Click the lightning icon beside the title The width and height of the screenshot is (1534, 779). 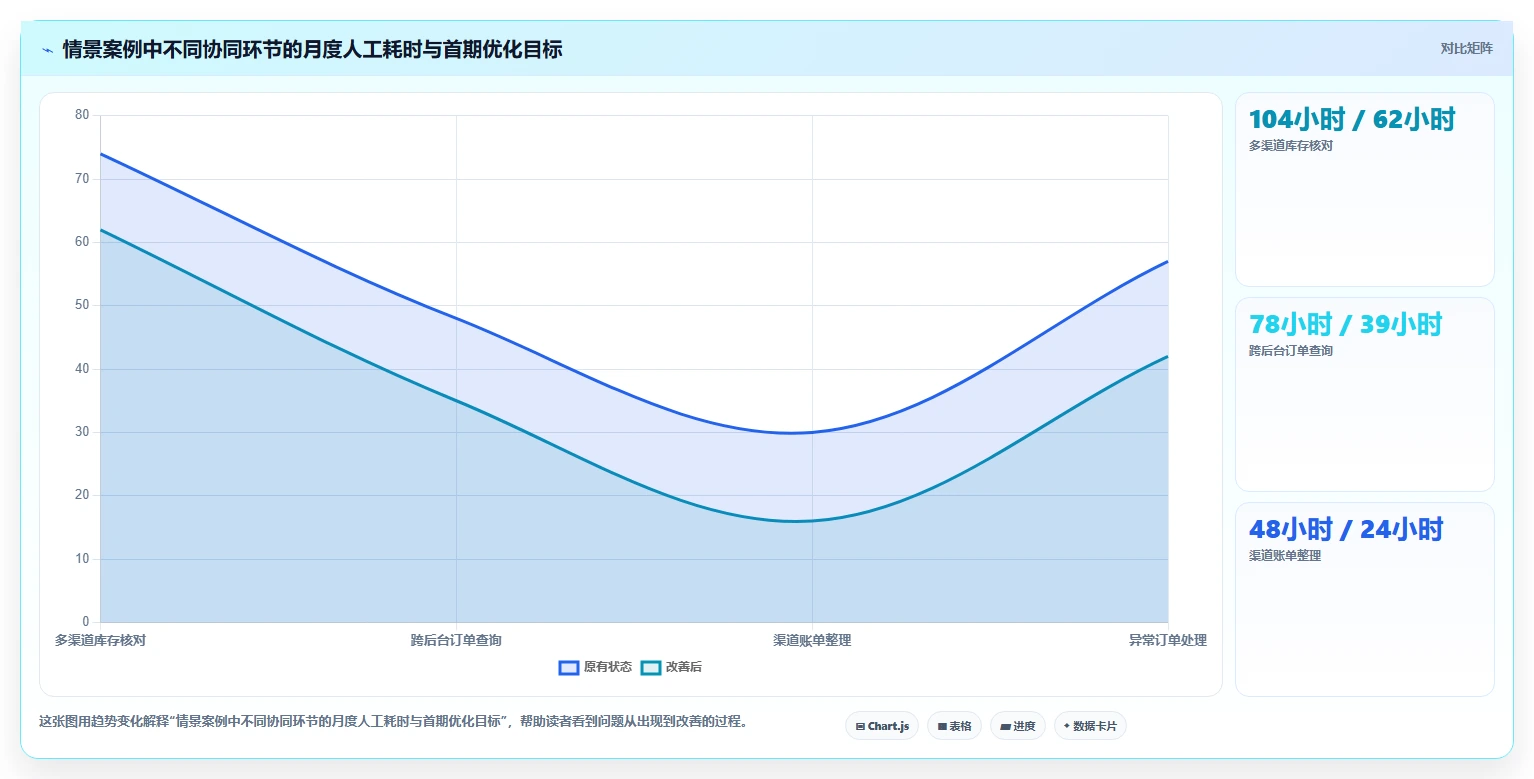coord(47,50)
